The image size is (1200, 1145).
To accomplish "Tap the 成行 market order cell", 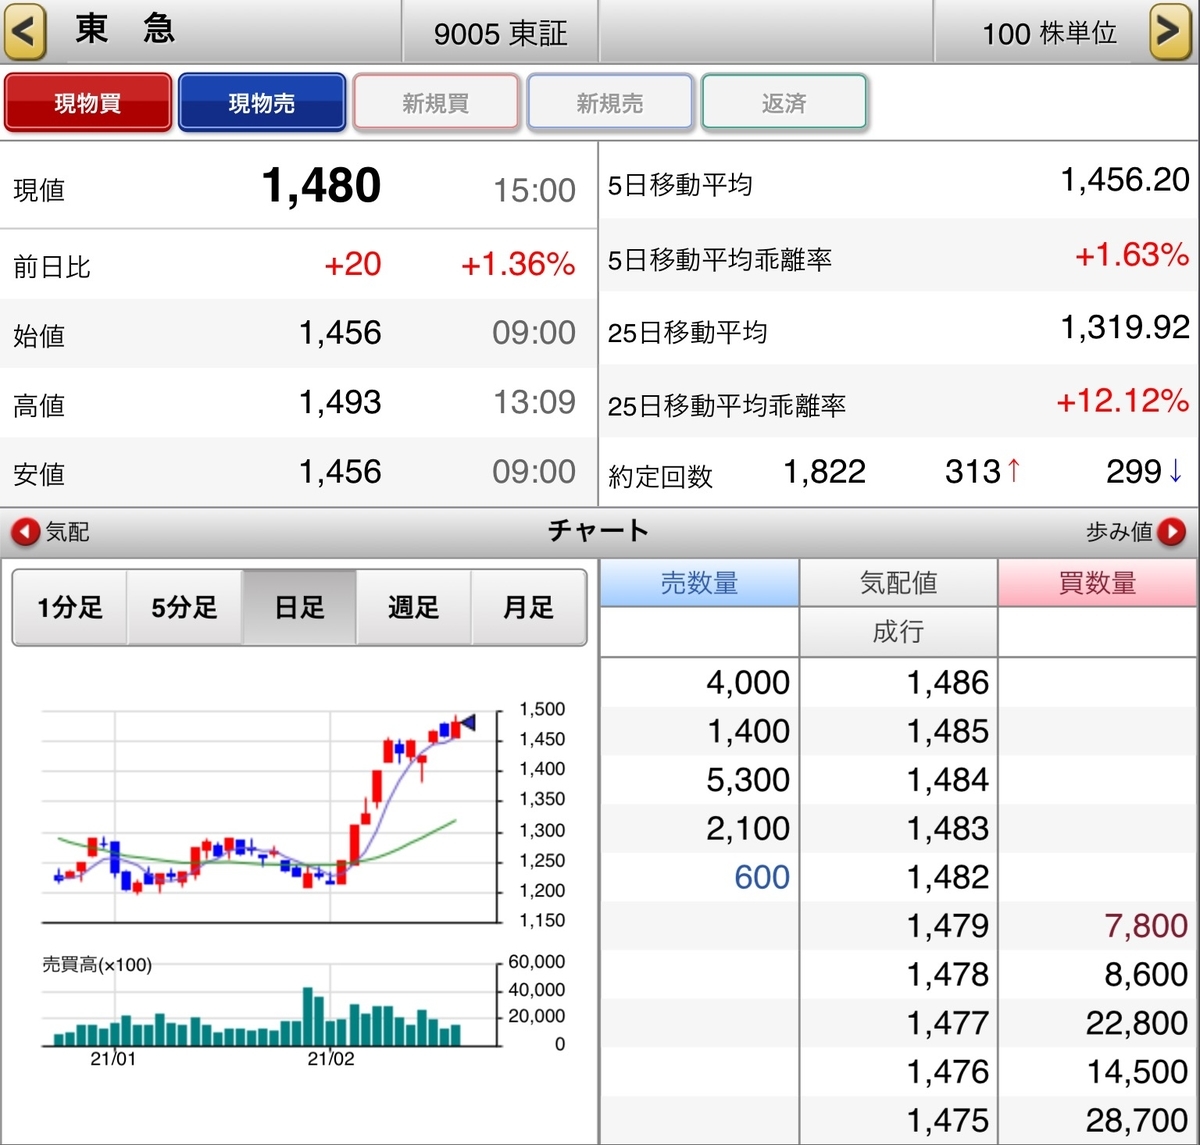I will click(x=898, y=632).
